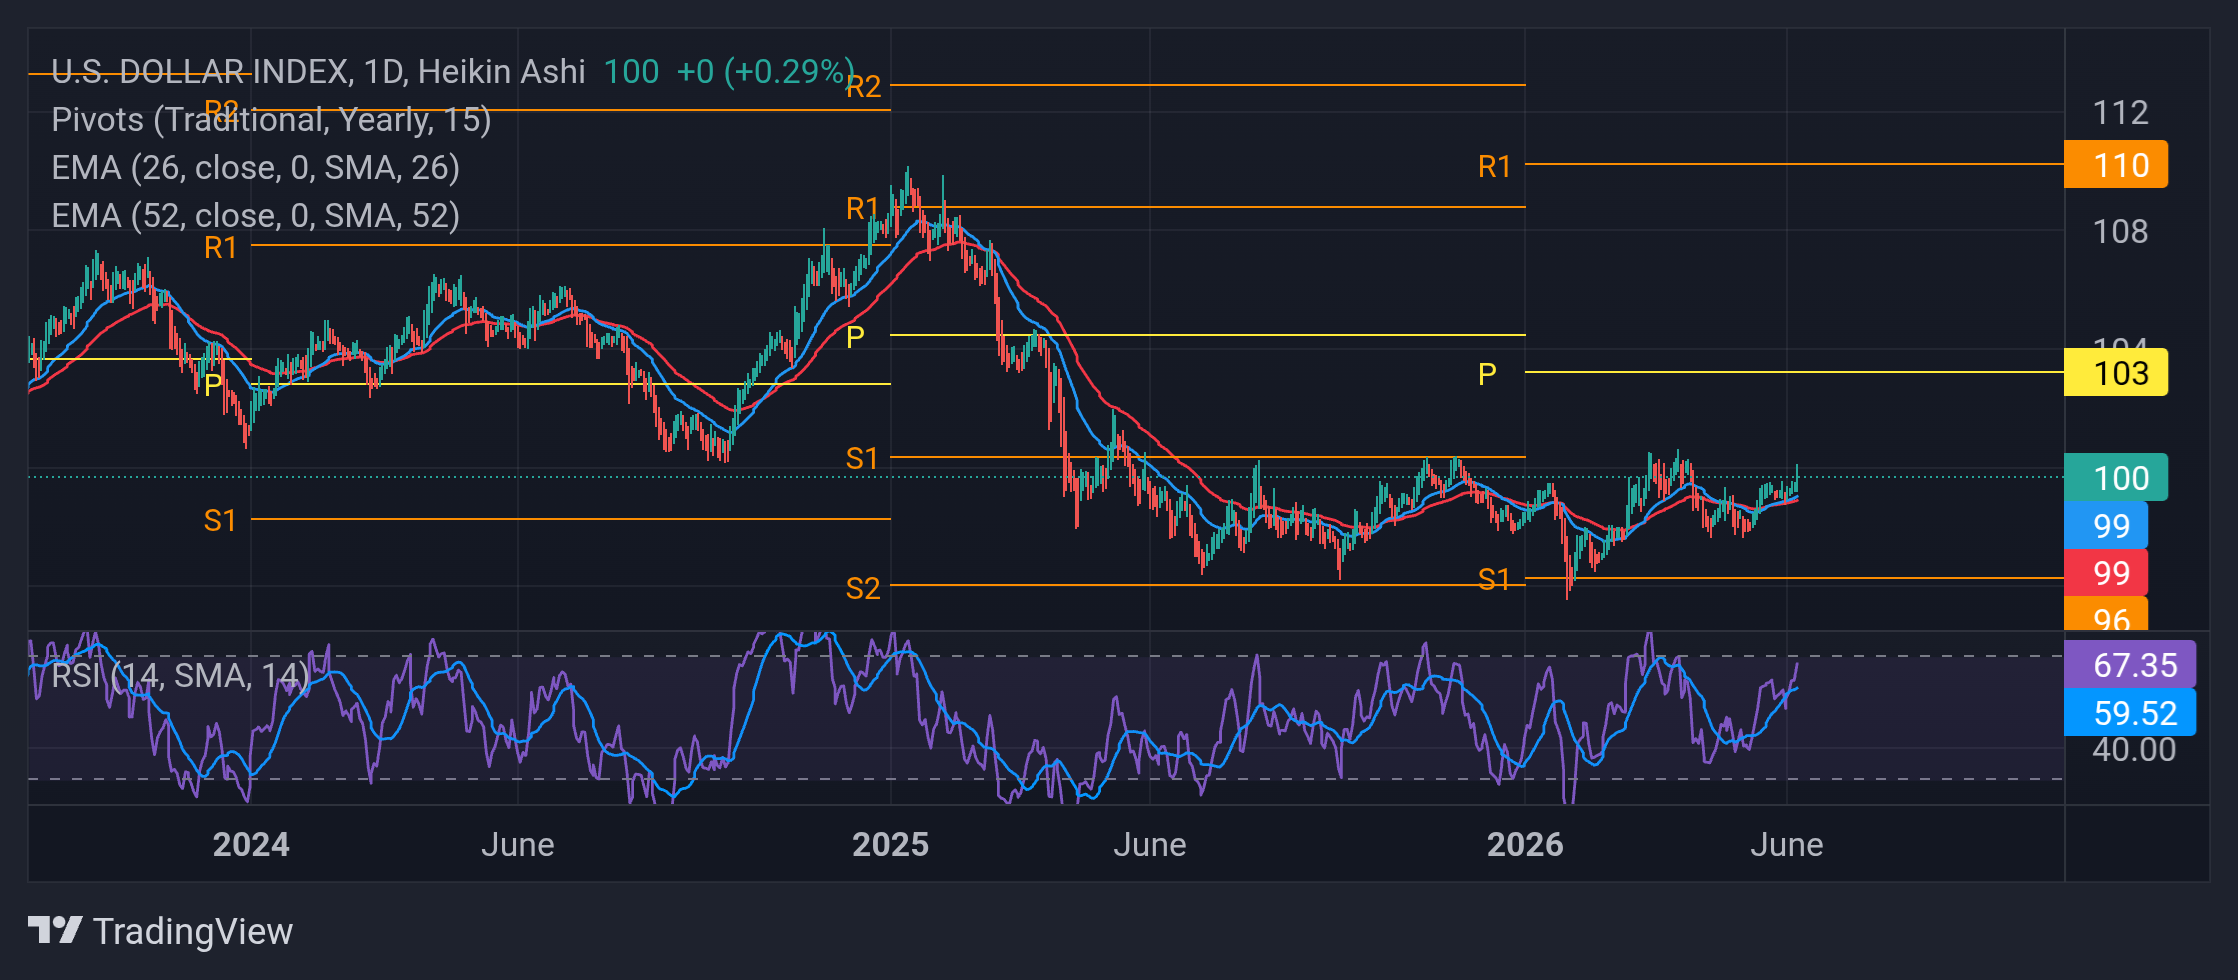The width and height of the screenshot is (2238, 980).
Task: Click the R2 pivot label of the 2025 period
Action: coord(864,87)
